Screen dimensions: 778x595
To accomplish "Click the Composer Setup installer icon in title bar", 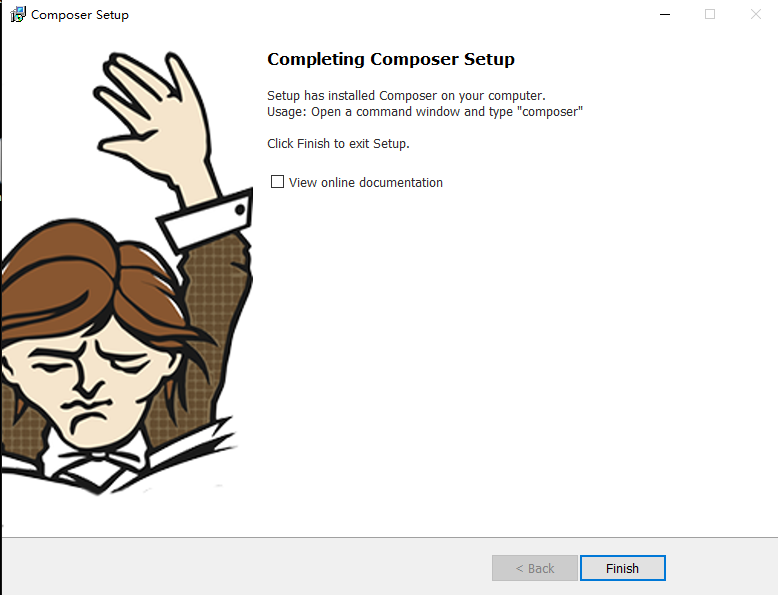I will coord(18,14).
